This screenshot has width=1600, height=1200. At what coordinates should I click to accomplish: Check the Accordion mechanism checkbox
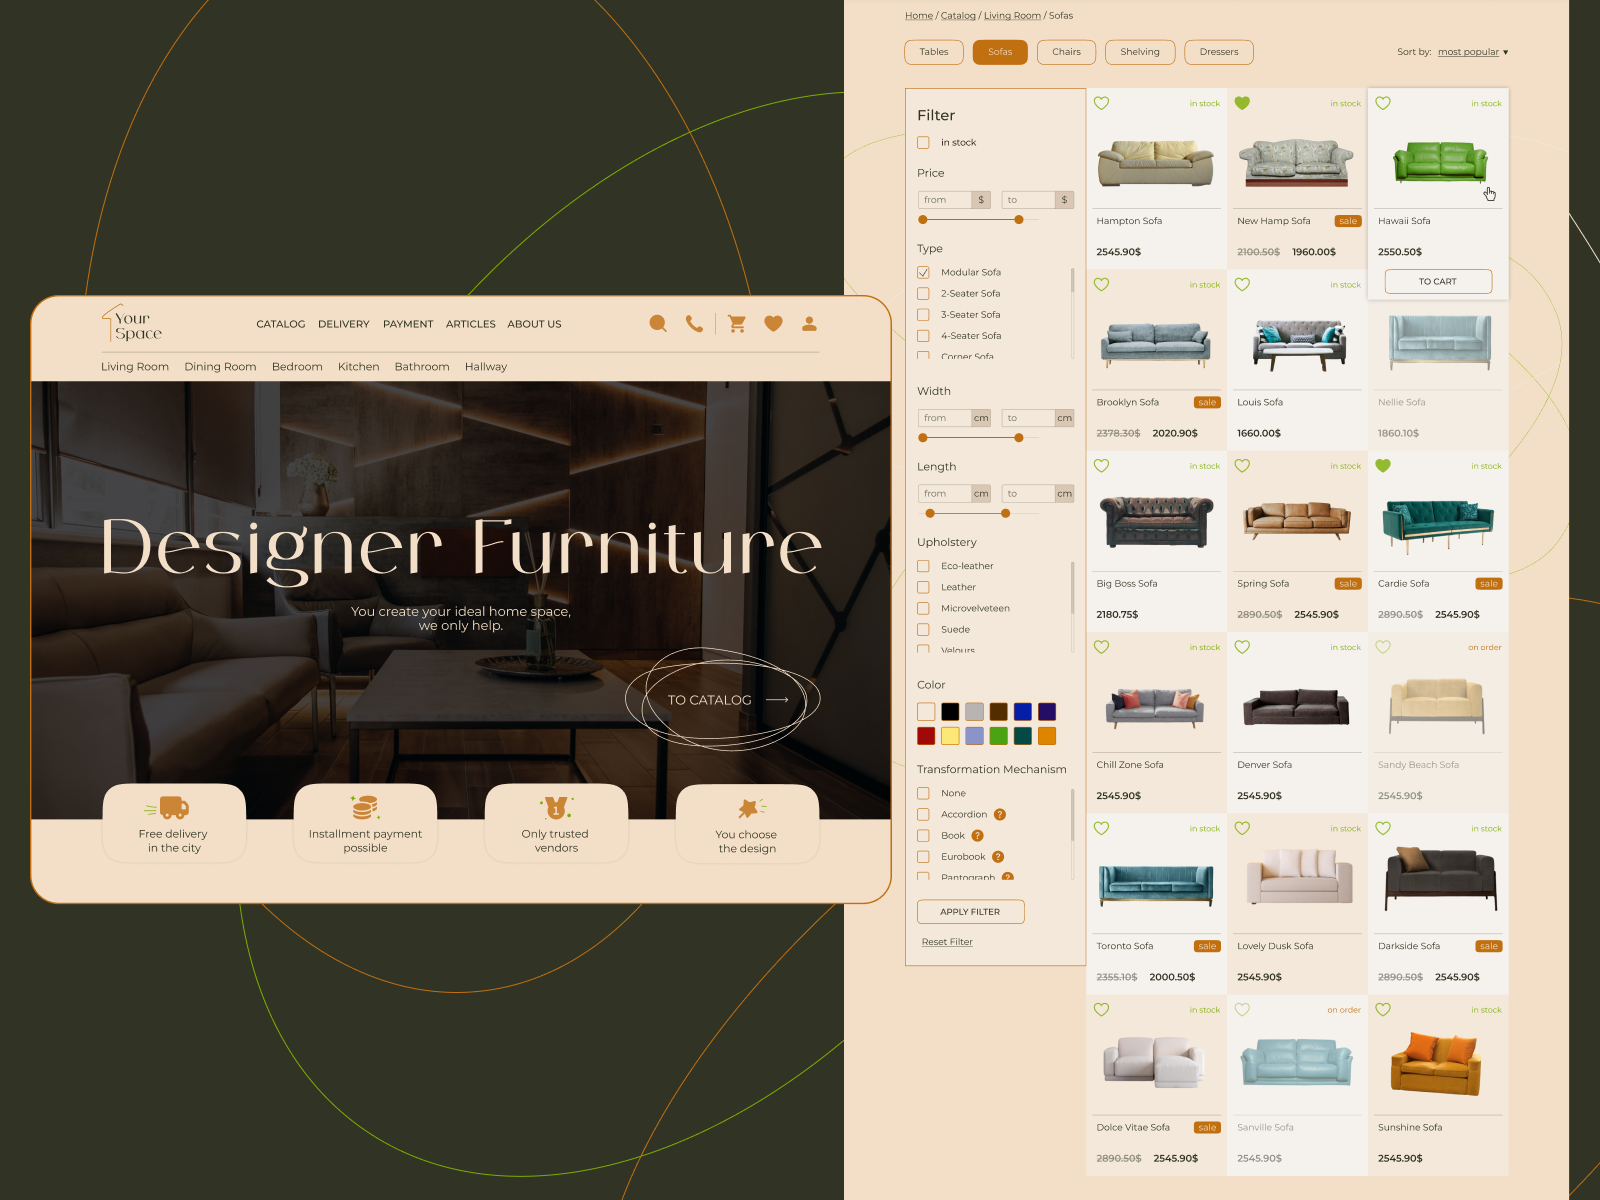click(923, 814)
